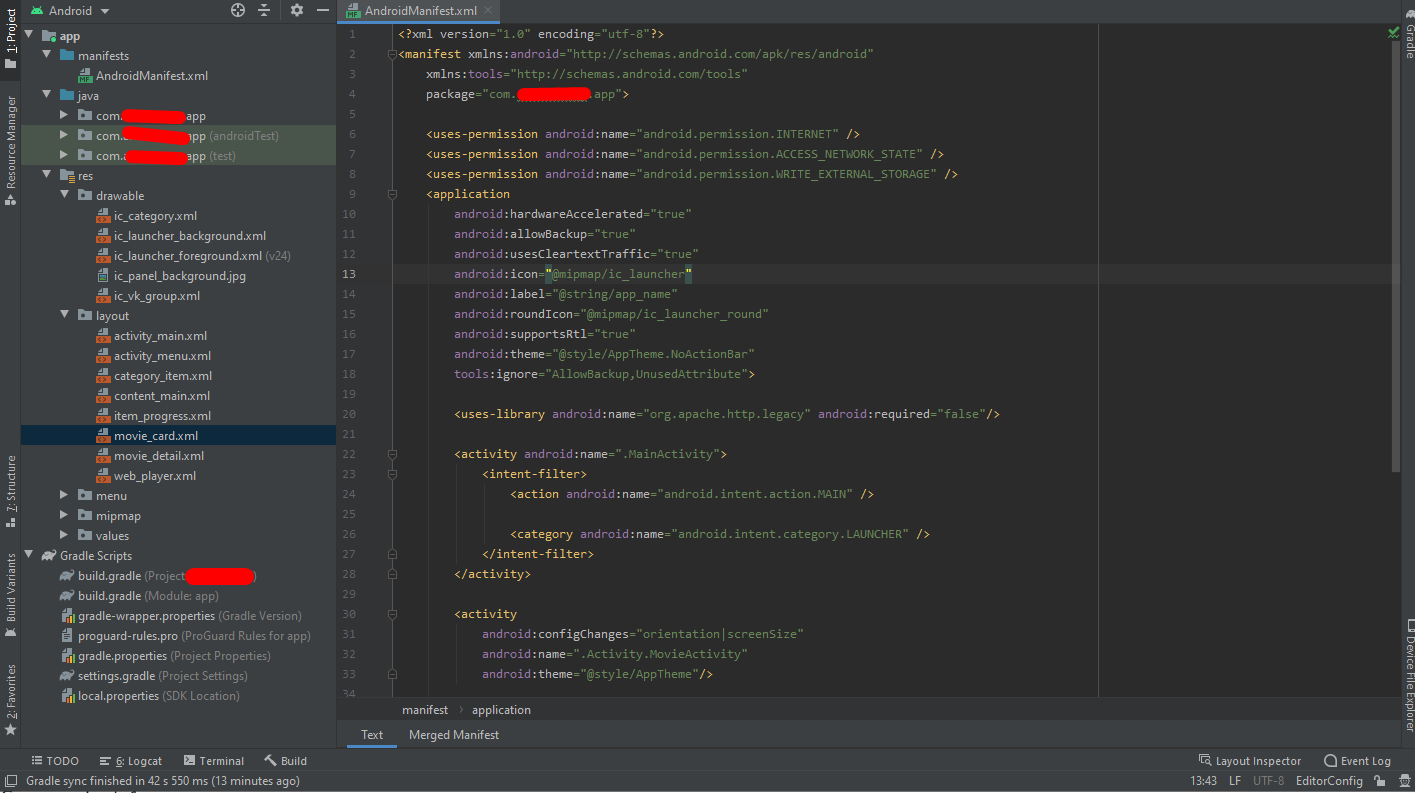Toggle the read-only lock icon in status bar

(1378, 781)
